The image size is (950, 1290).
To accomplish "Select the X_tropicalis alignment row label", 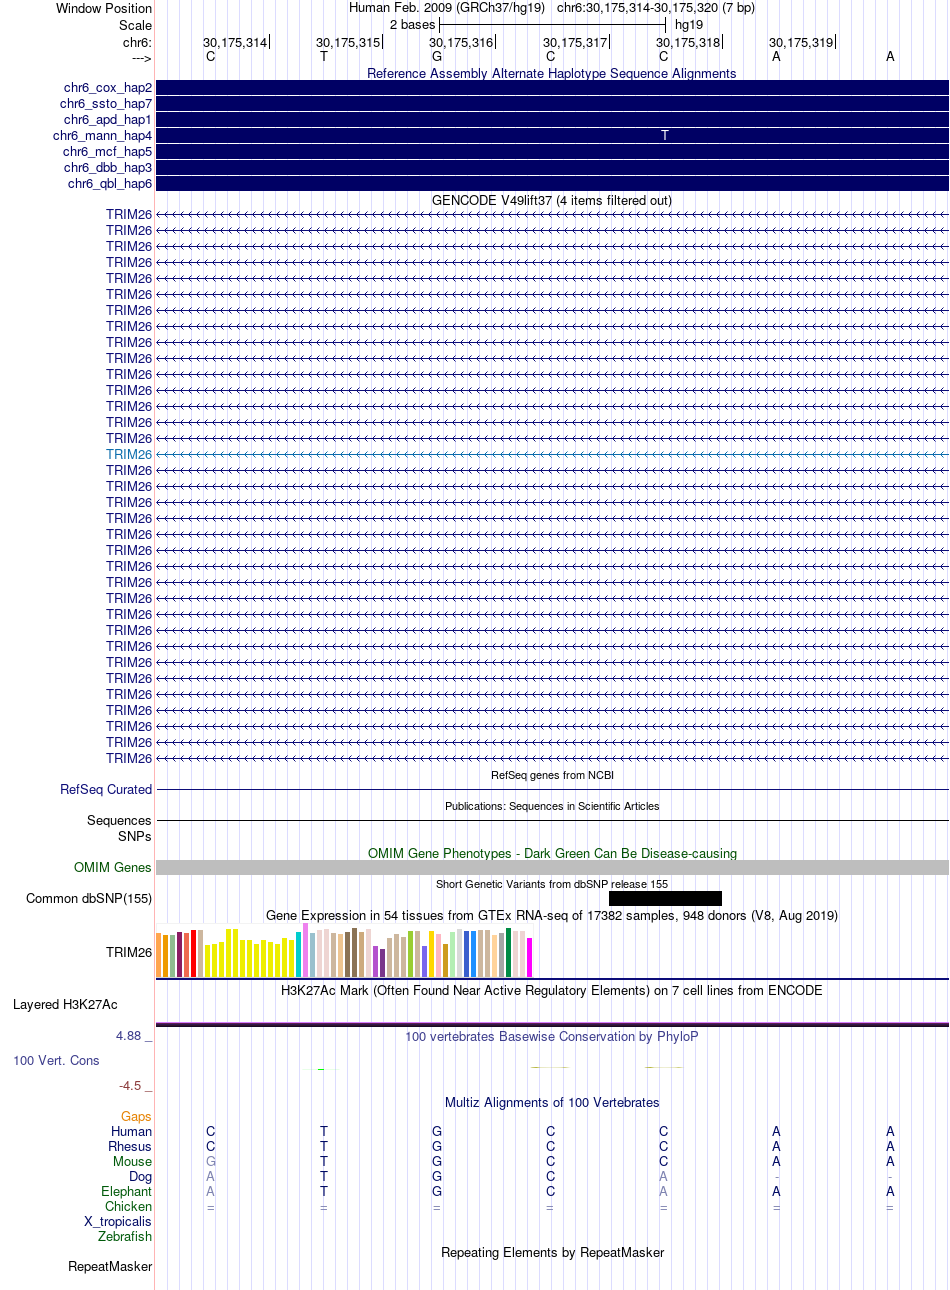I will point(118,1222).
